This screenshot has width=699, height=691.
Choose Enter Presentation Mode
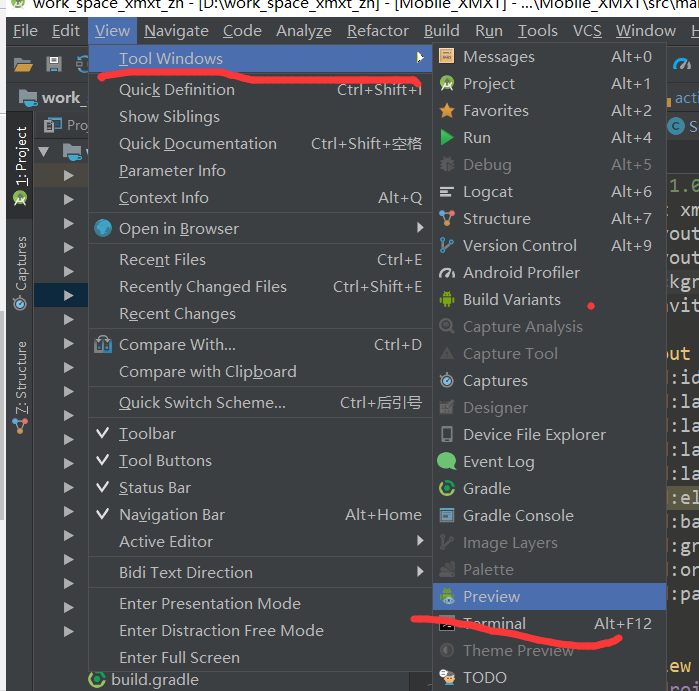260,604
